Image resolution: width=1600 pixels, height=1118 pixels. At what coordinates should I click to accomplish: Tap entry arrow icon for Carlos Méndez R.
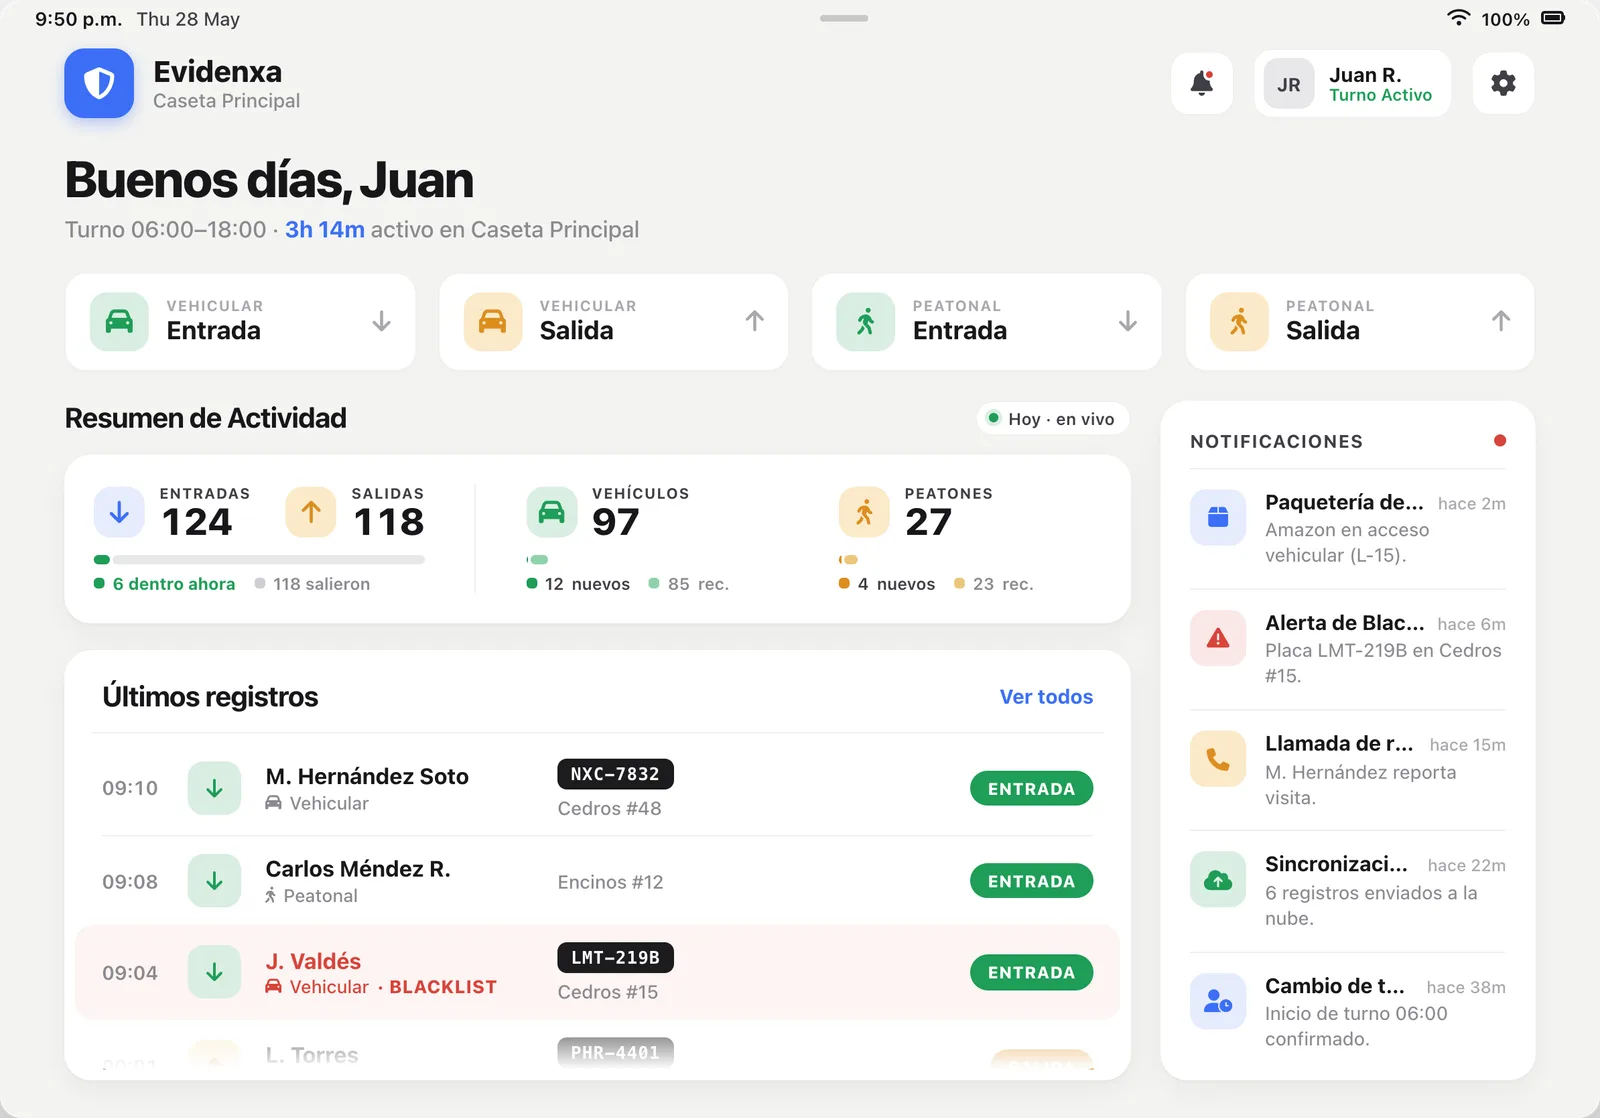tap(214, 881)
